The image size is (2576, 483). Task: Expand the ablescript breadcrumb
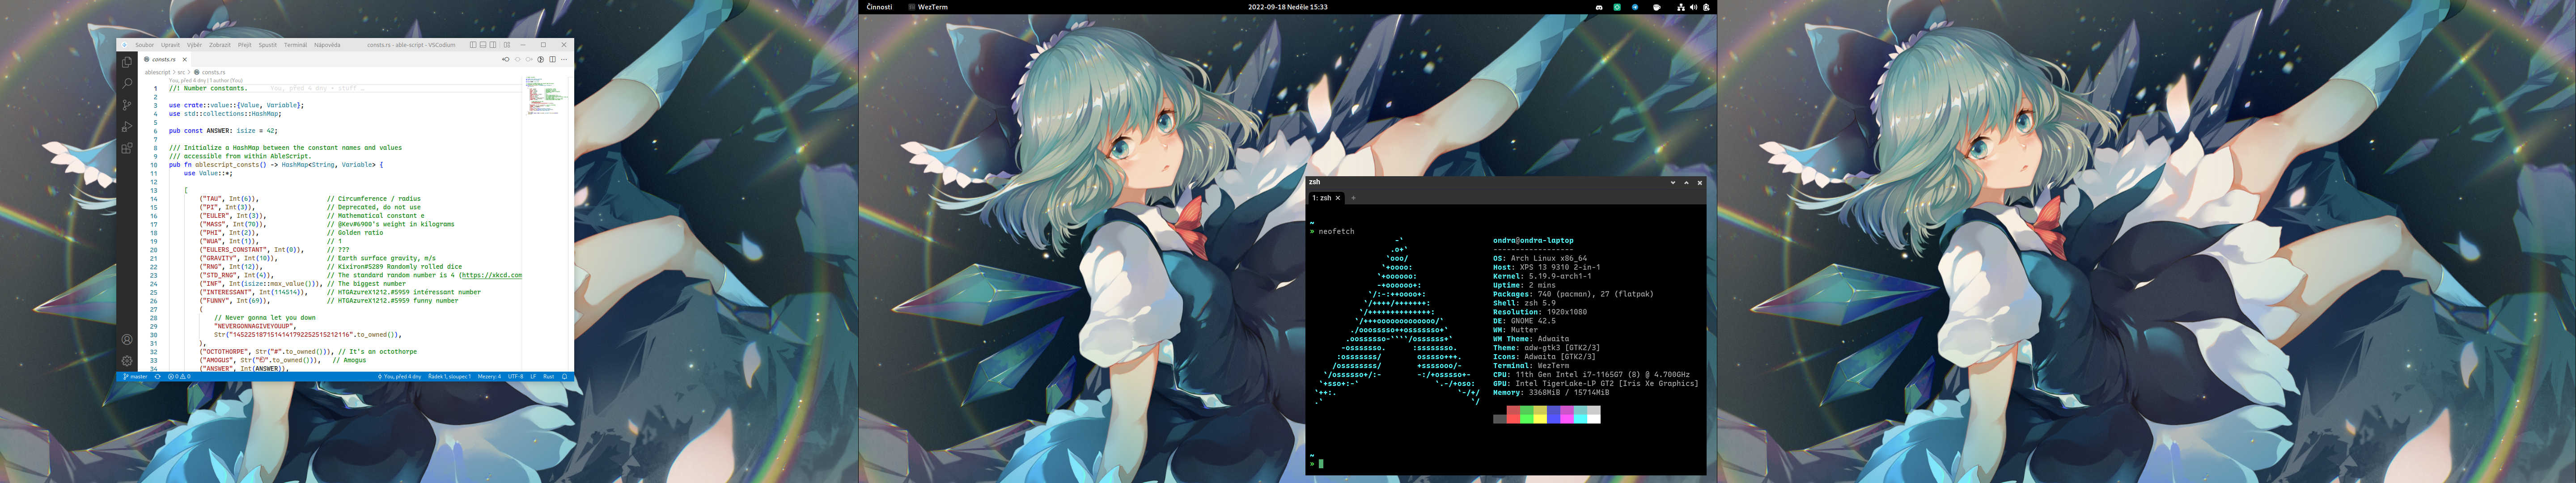coord(158,72)
